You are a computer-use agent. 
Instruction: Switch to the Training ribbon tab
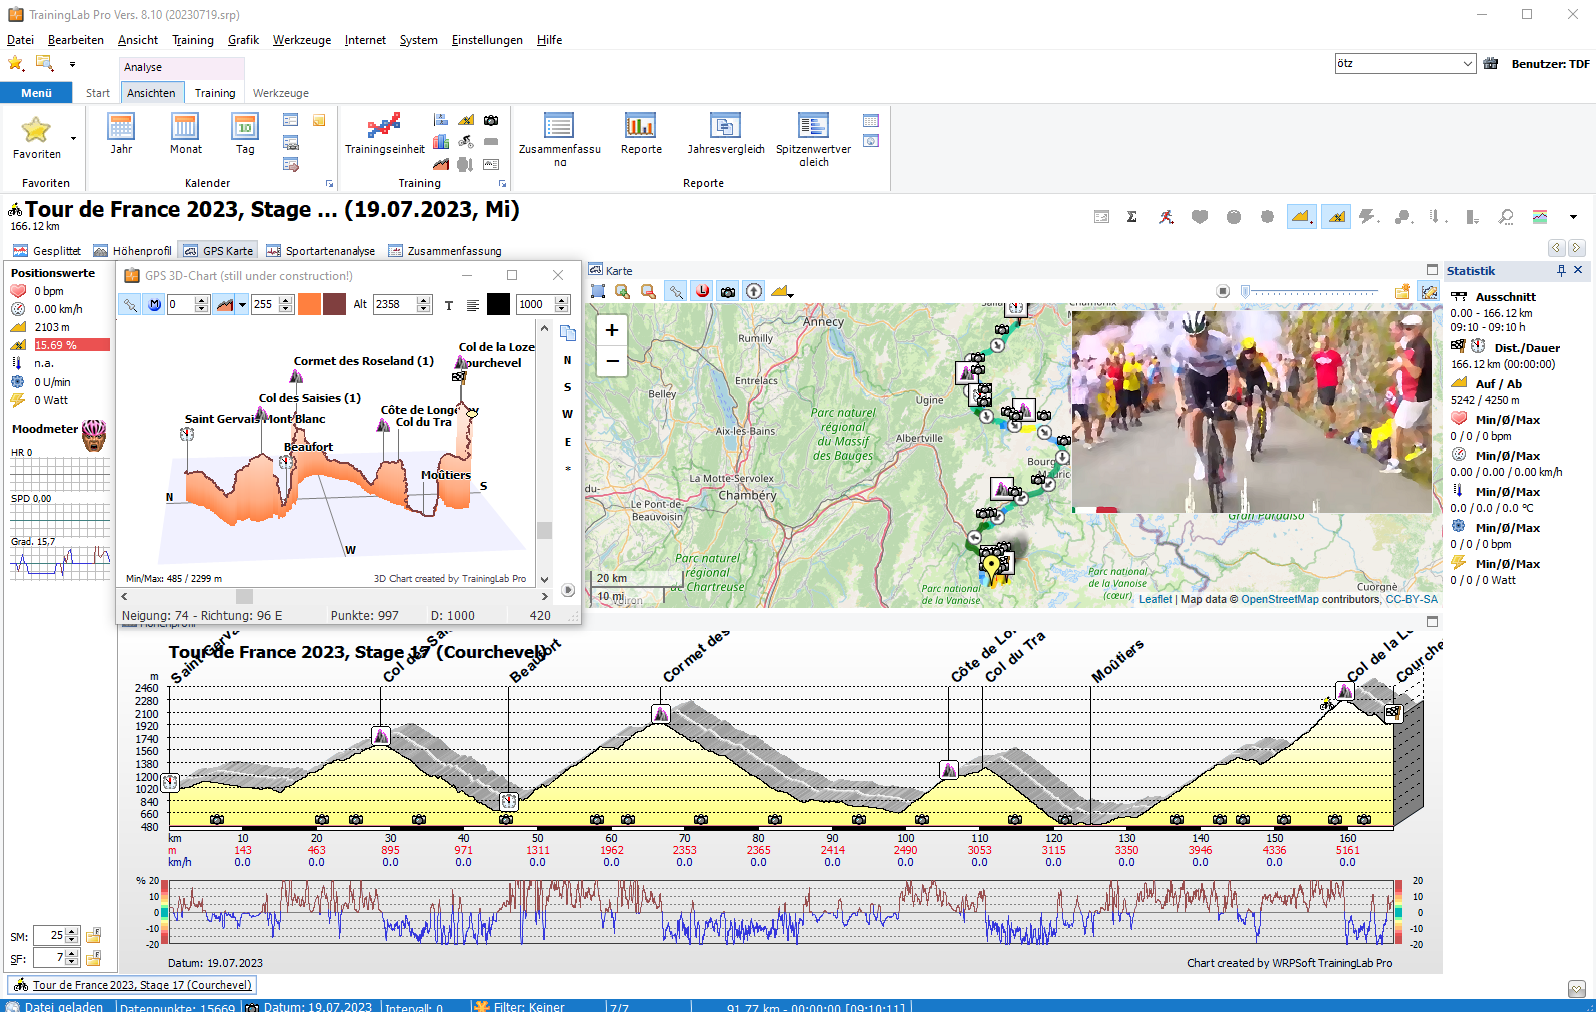pos(215,93)
